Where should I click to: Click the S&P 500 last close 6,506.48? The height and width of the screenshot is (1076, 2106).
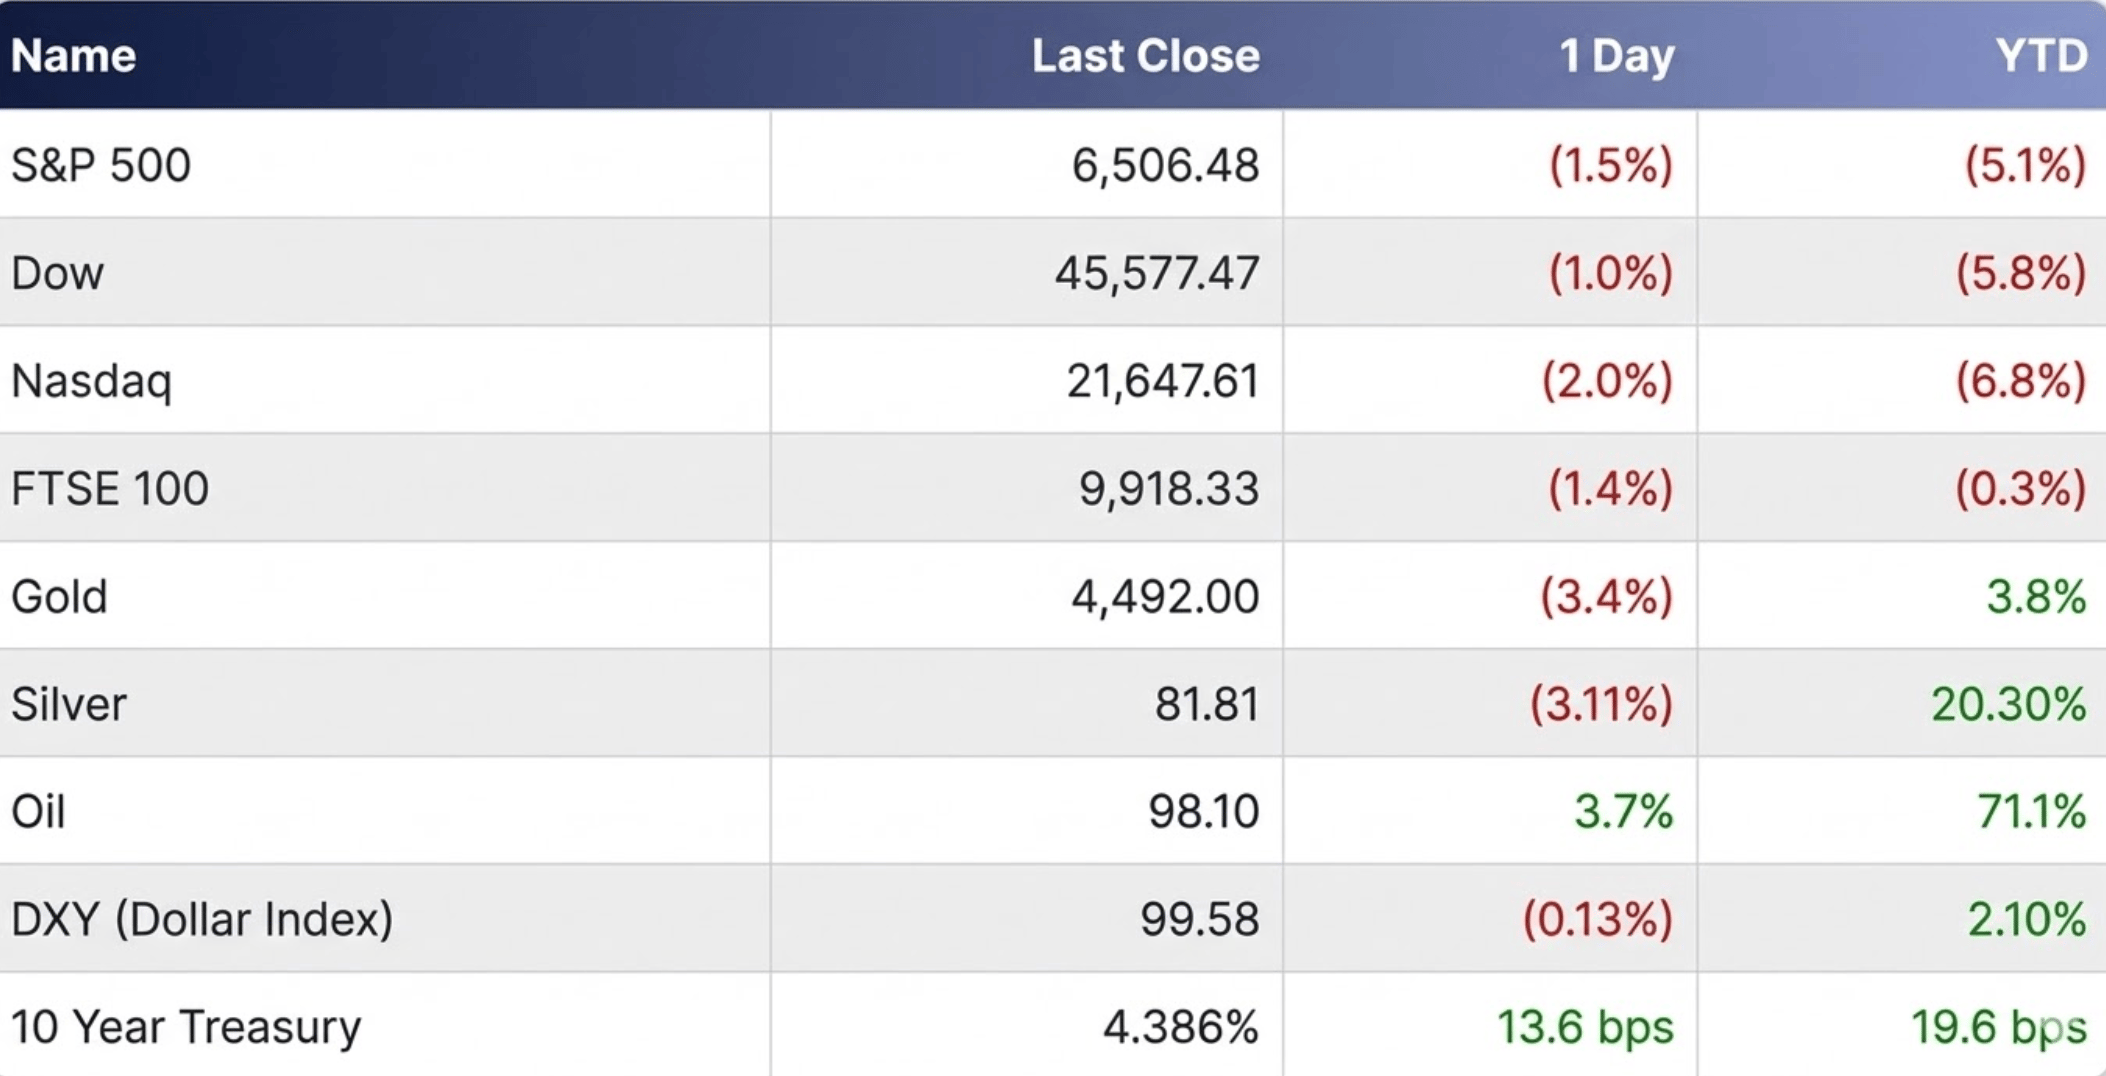tap(1165, 165)
